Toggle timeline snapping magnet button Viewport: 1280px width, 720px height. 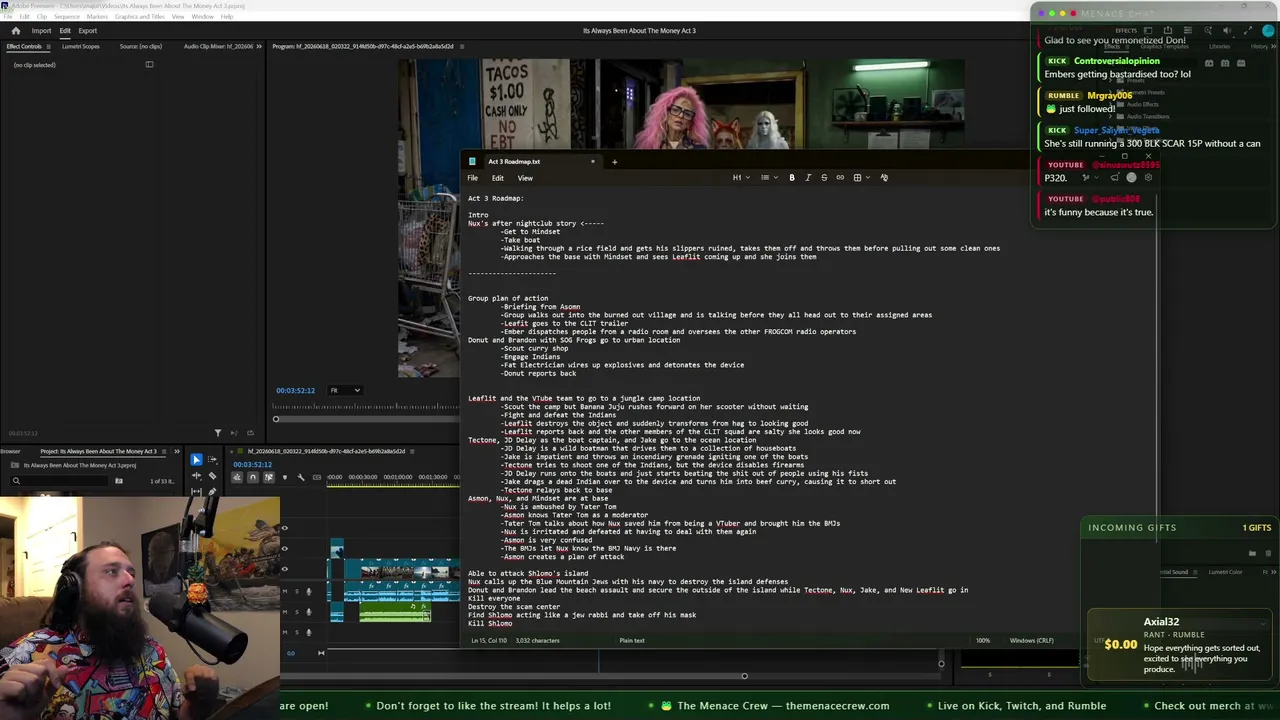point(253,477)
